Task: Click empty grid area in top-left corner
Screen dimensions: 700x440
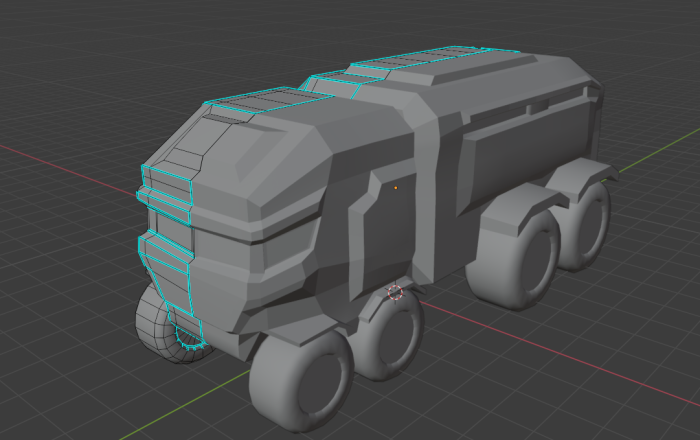Action: pyautogui.click(x=50, y=40)
